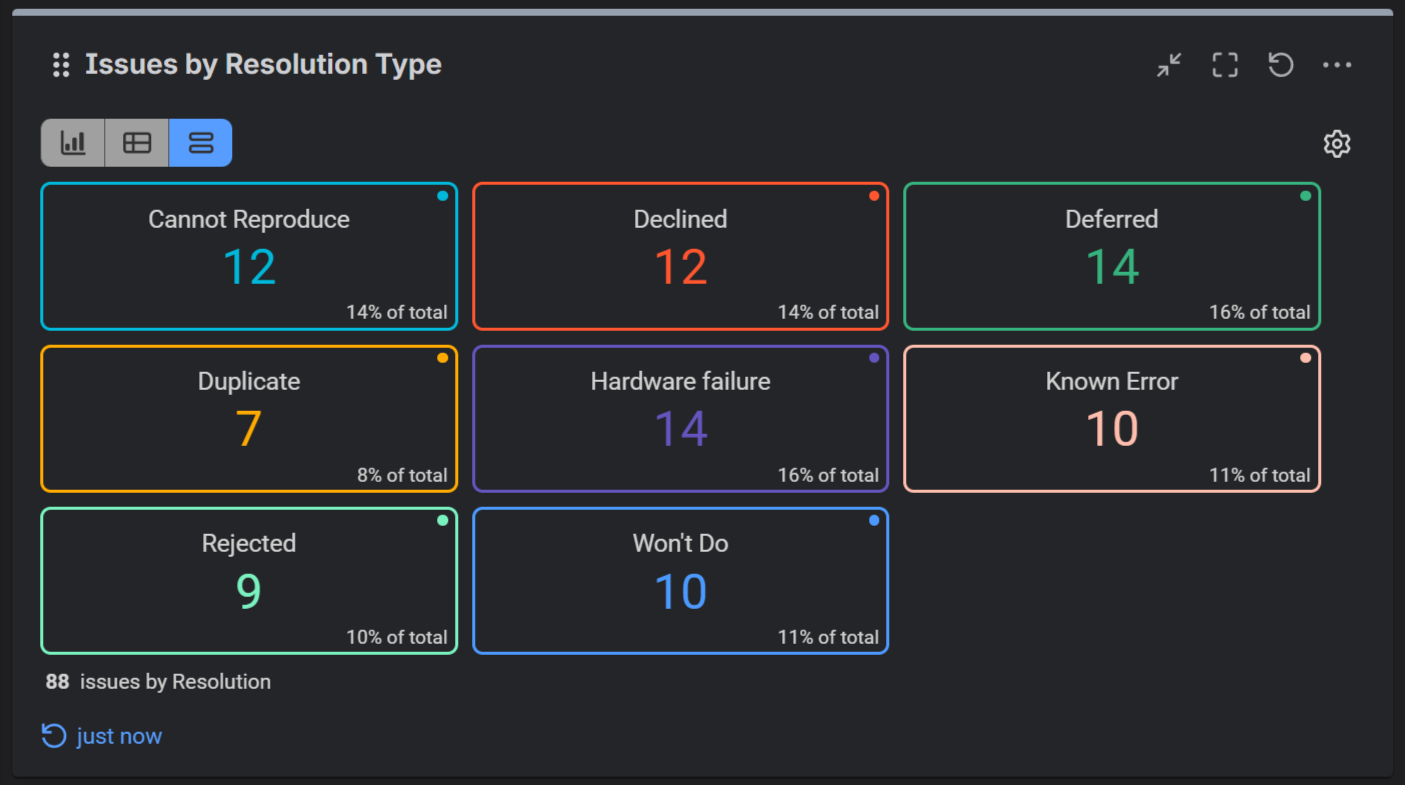
Task: Toggle the Declined tile's red indicator dot
Action: (873, 196)
